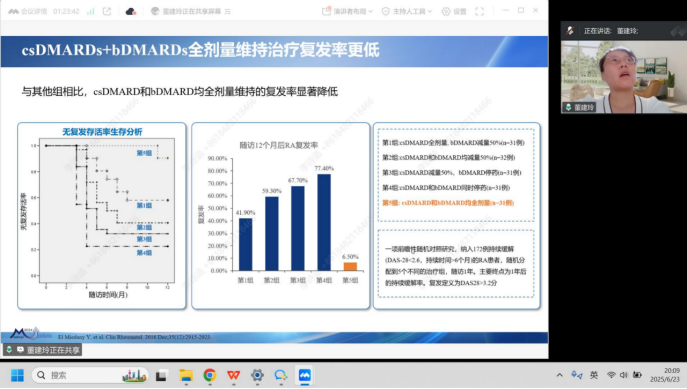This screenshot has height=389, width=687.
Task: Launch Google Chrome from the taskbar
Action: (210, 375)
